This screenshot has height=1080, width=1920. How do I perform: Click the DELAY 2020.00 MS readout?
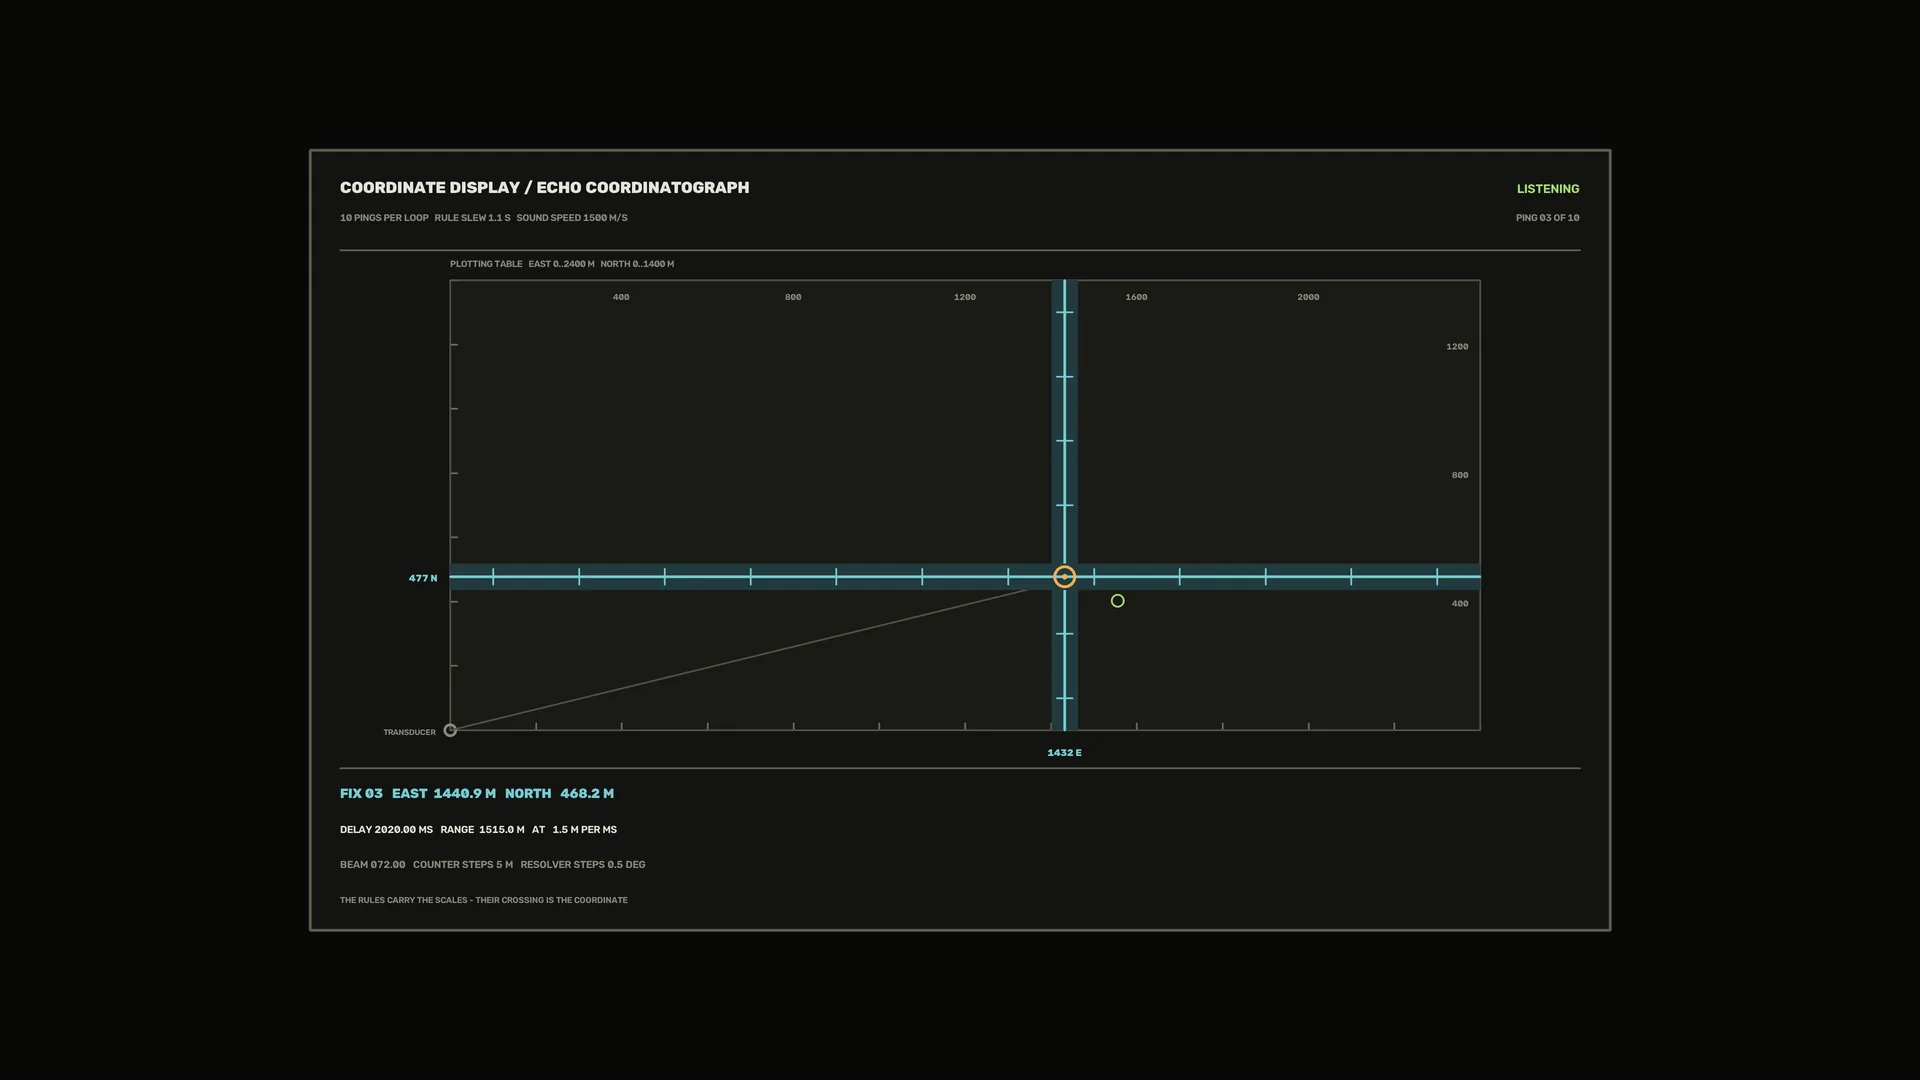[x=386, y=830]
